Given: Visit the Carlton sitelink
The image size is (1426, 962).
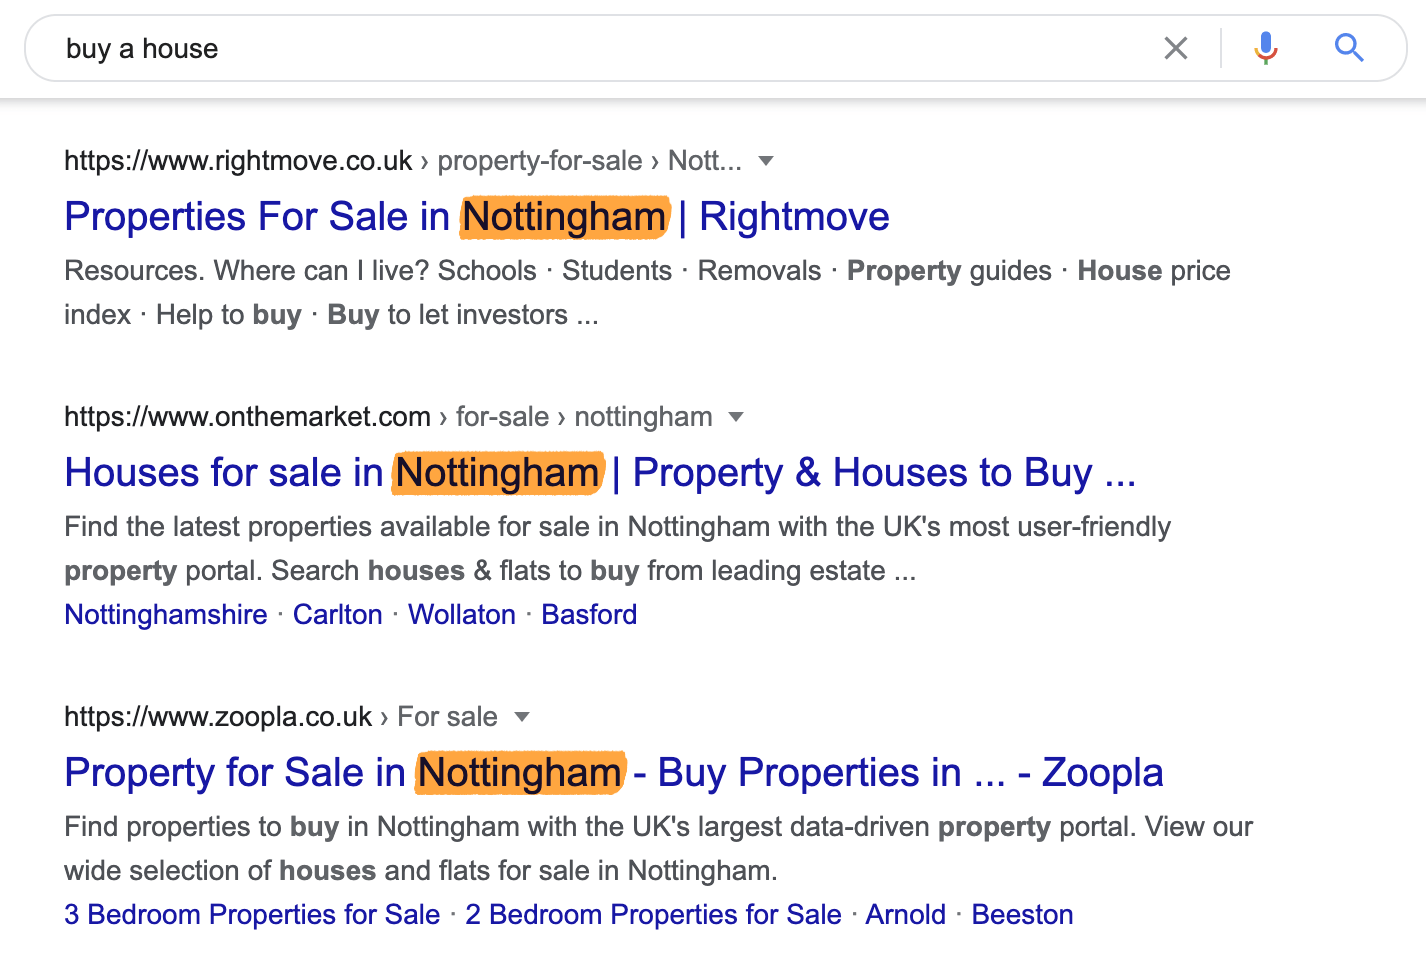Looking at the screenshot, I should pos(337,615).
